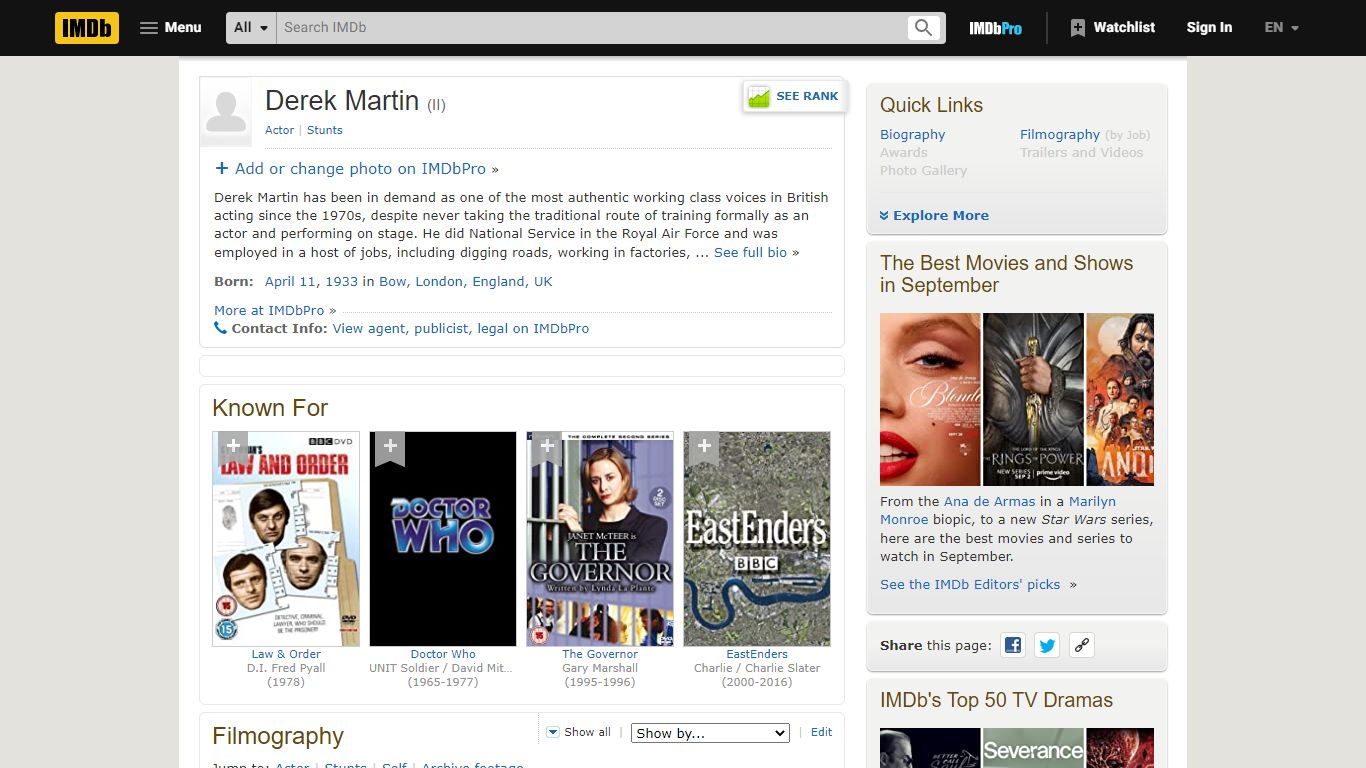1366x768 pixels.
Task: Share this page on Facebook
Action: (x=1013, y=646)
